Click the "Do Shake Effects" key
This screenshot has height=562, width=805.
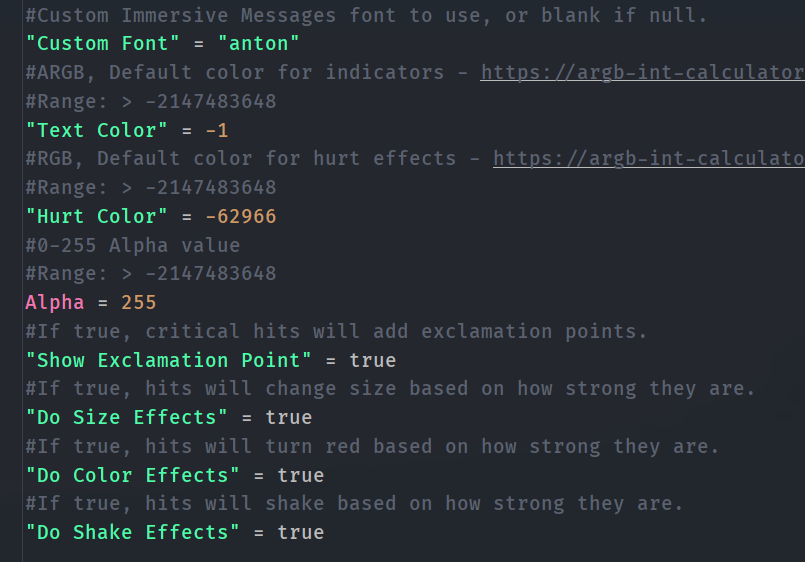(x=133, y=532)
